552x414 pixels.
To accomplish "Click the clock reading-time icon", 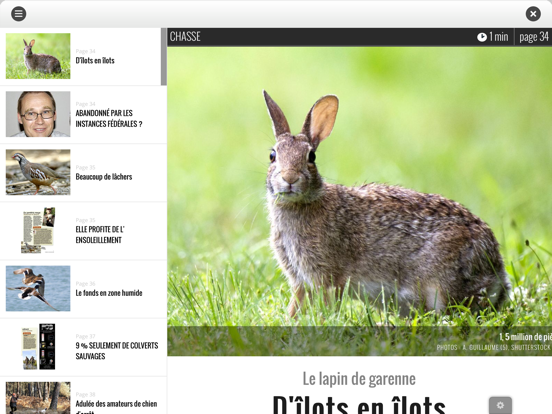I will tap(482, 37).
